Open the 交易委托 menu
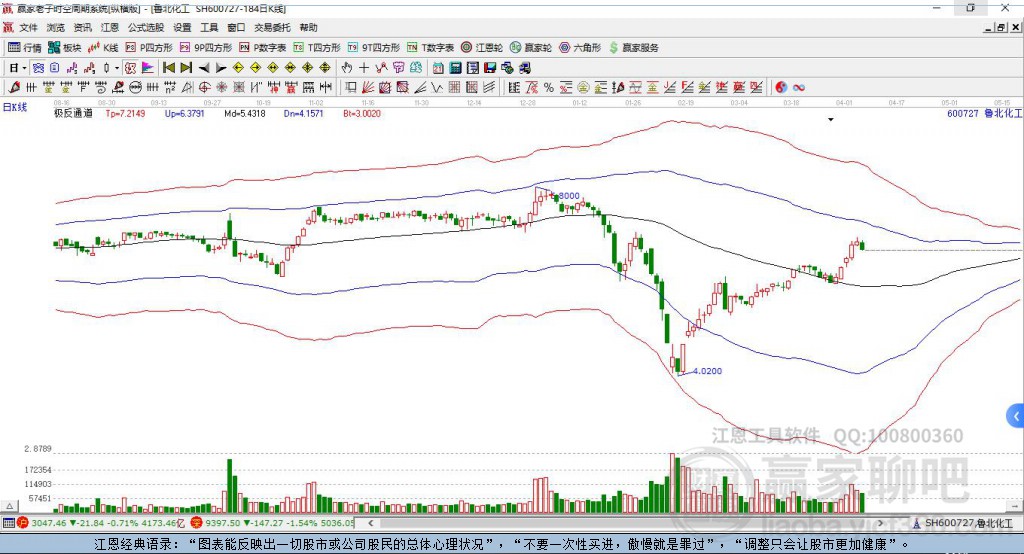 (272, 27)
